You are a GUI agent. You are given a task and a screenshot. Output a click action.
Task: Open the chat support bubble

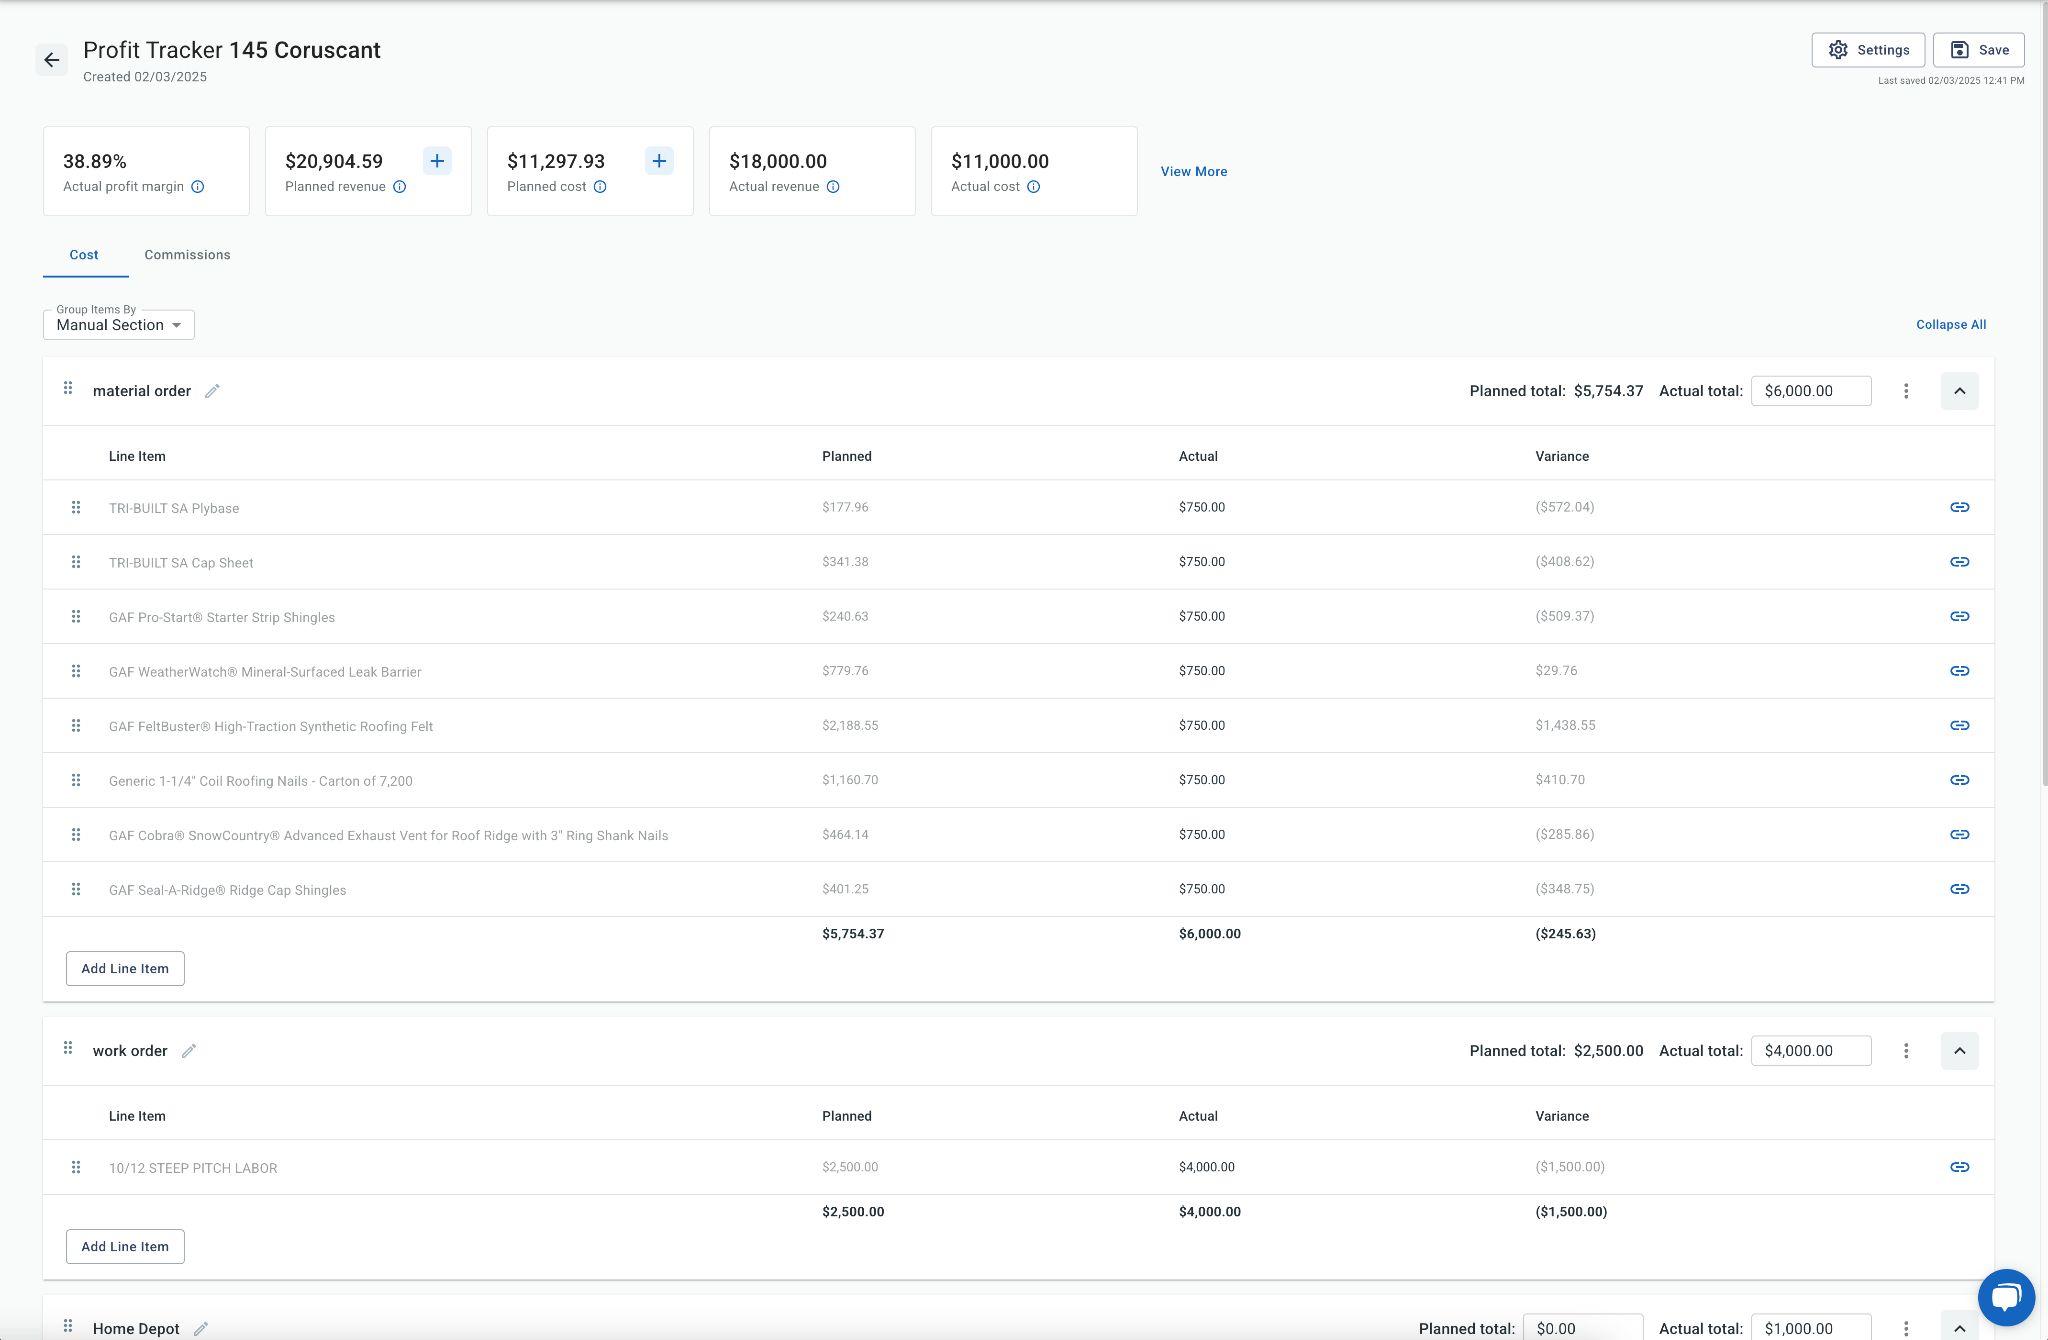pos(2005,1297)
